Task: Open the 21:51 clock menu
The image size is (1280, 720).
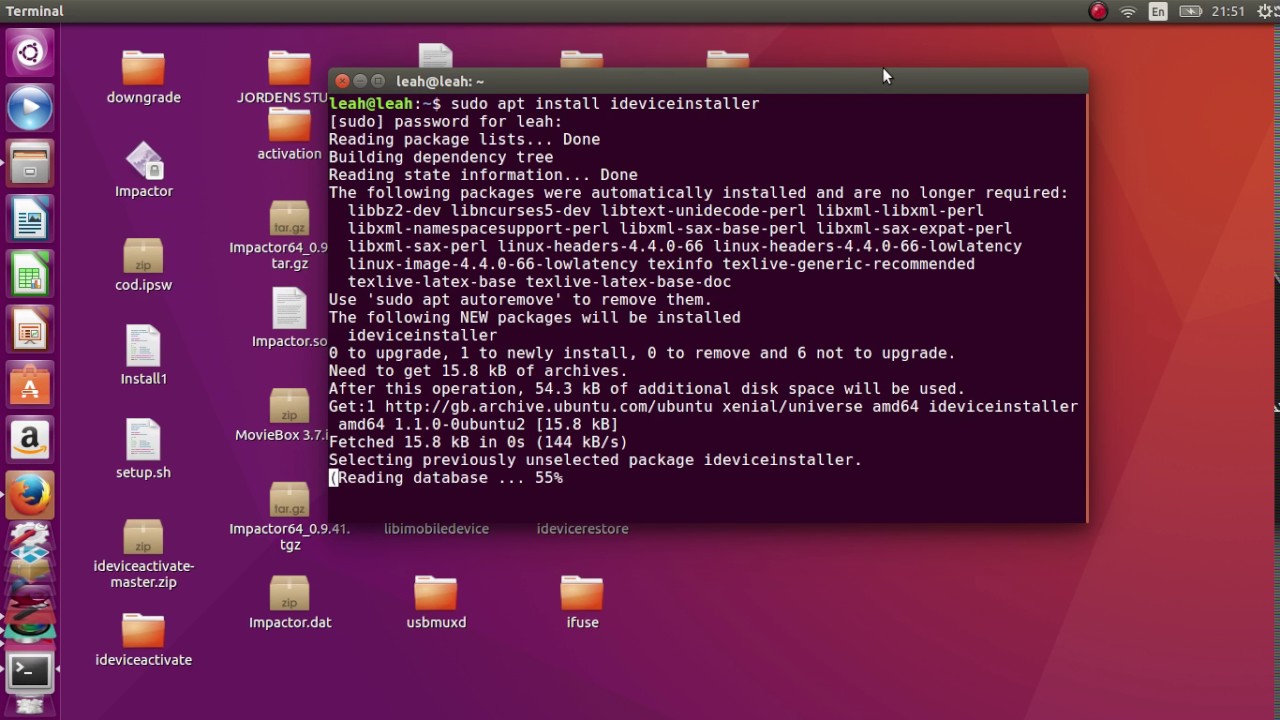Action: [1228, 12]
